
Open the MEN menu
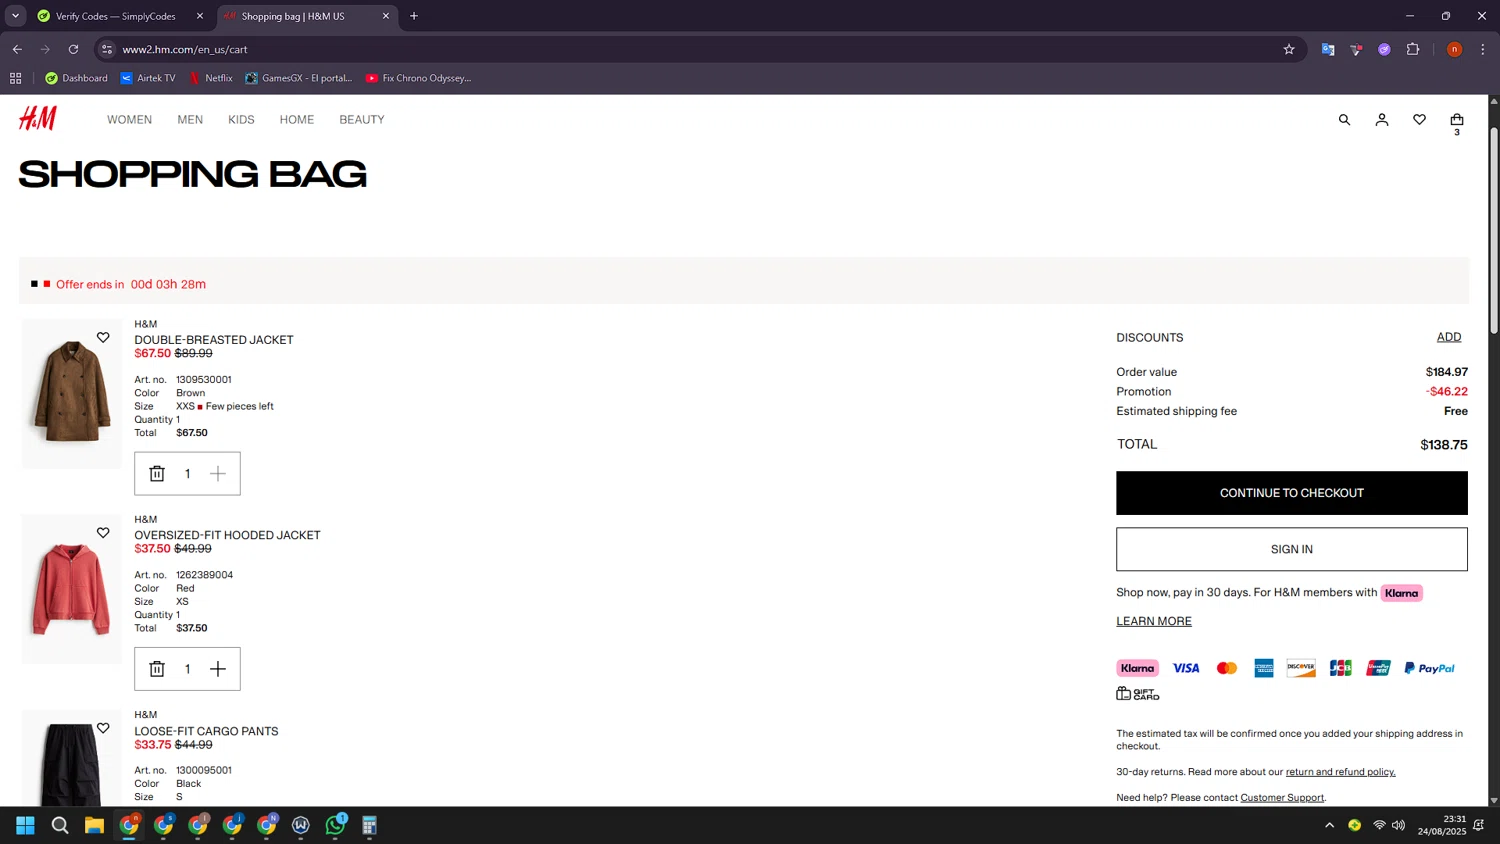coord(190,120)
